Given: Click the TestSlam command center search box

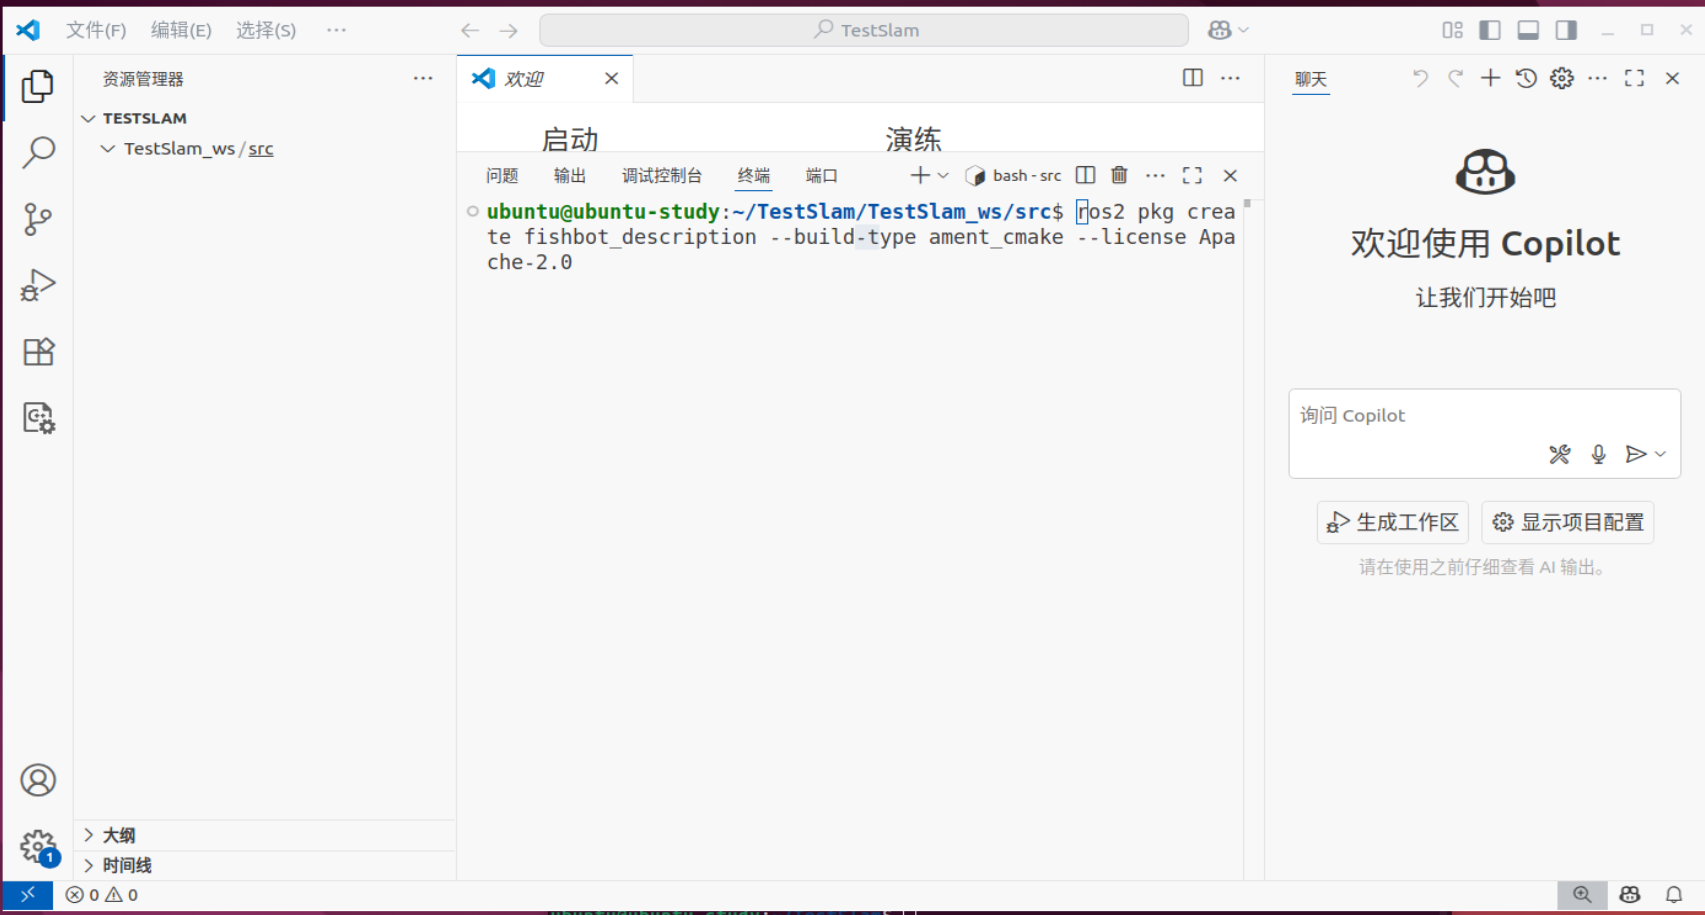Looking at the screenshot, I should 864,31.
